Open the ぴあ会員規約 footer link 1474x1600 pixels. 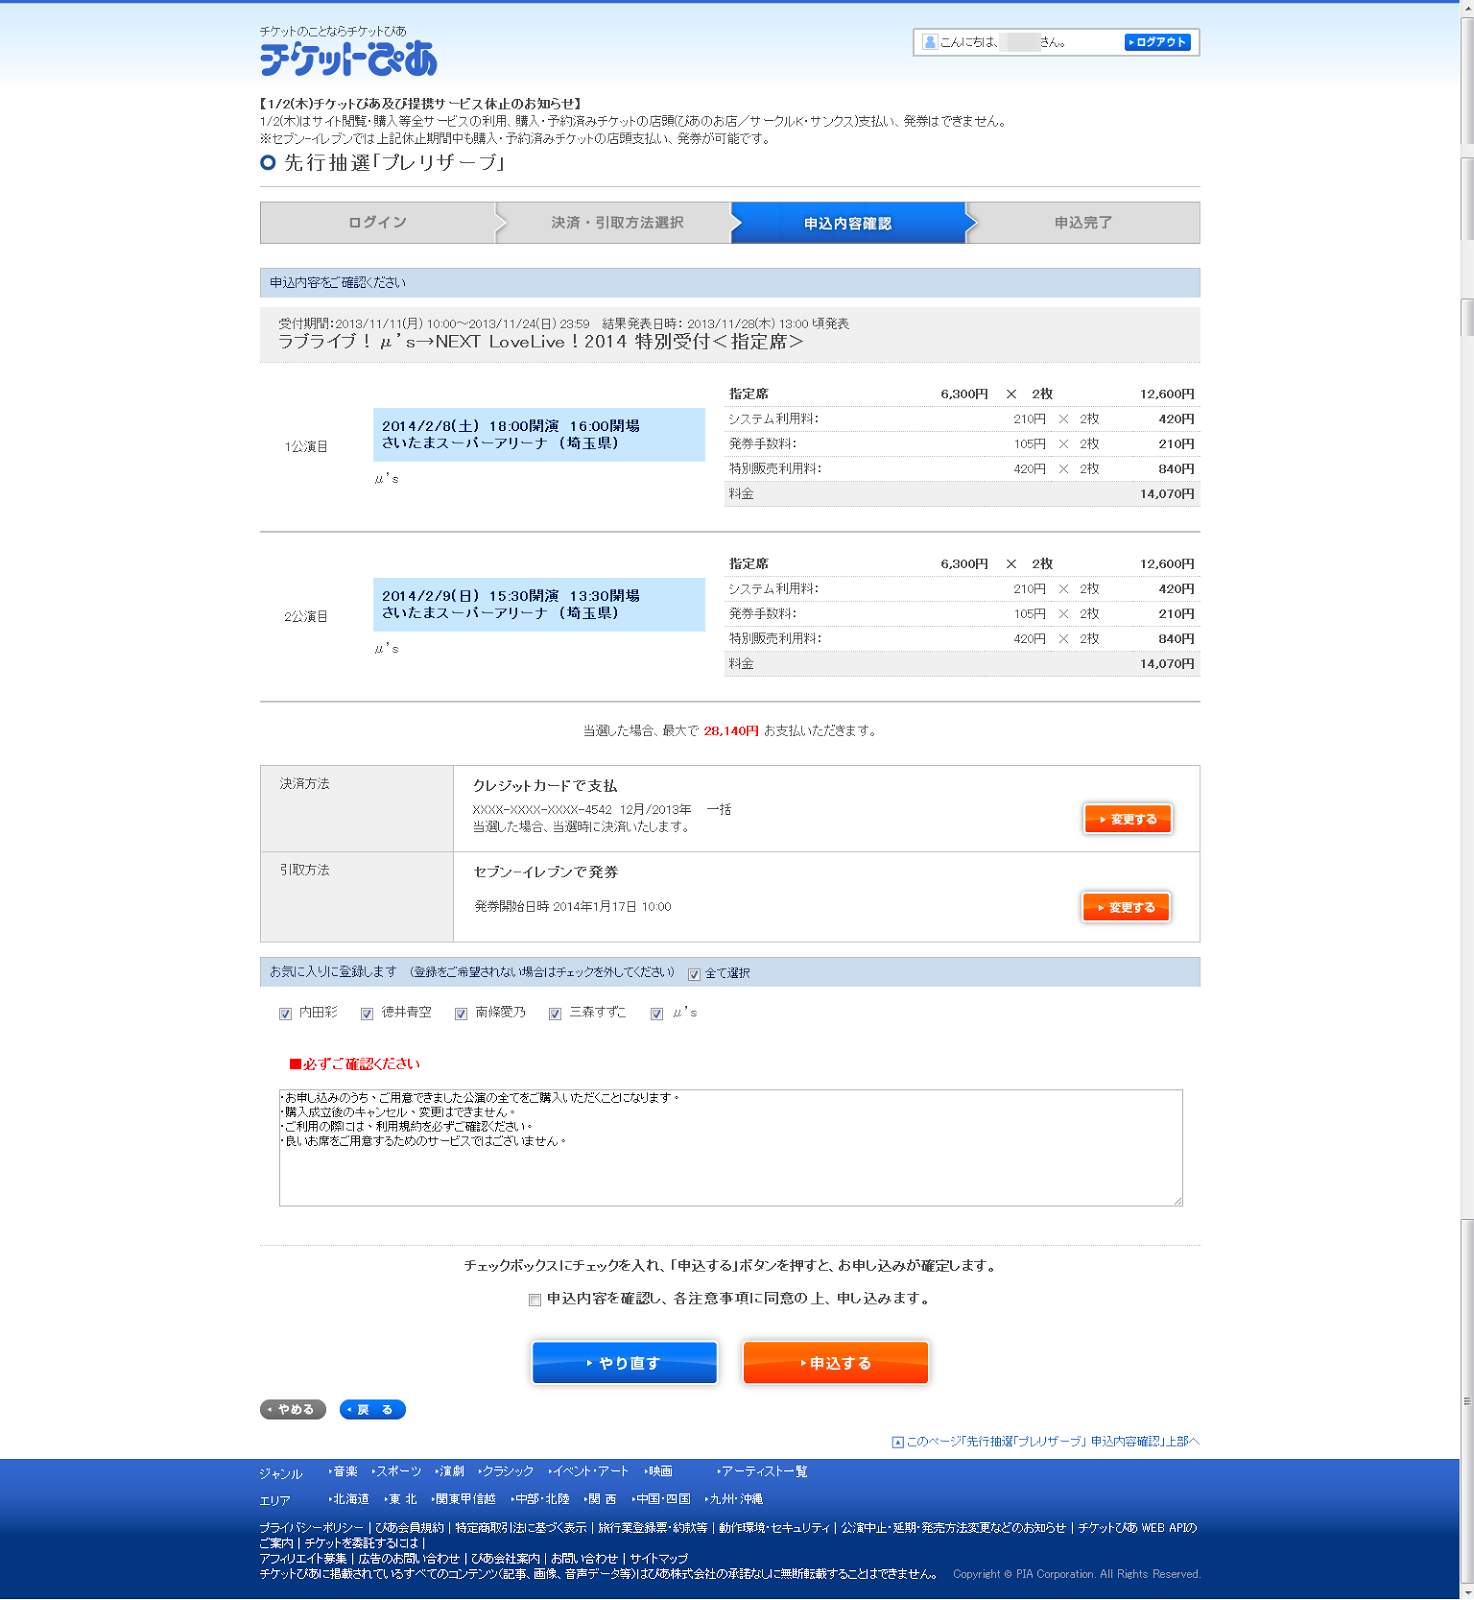click(x=410, y=1528)
